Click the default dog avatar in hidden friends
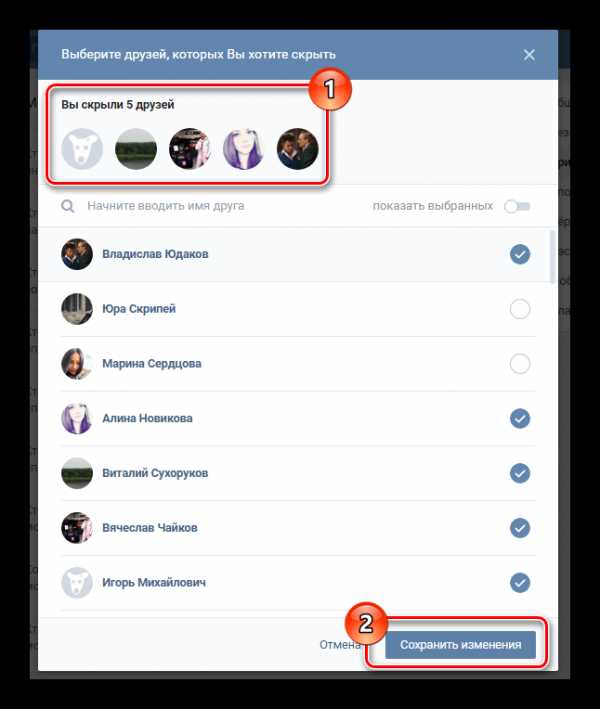 click(82, 149)
